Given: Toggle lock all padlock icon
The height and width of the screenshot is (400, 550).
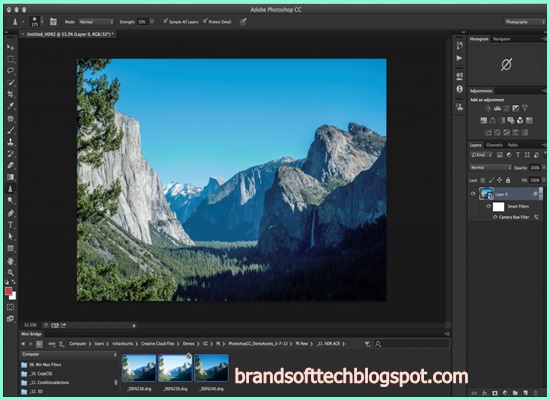Looking at the screenshot, I should [x=508, y=180].
